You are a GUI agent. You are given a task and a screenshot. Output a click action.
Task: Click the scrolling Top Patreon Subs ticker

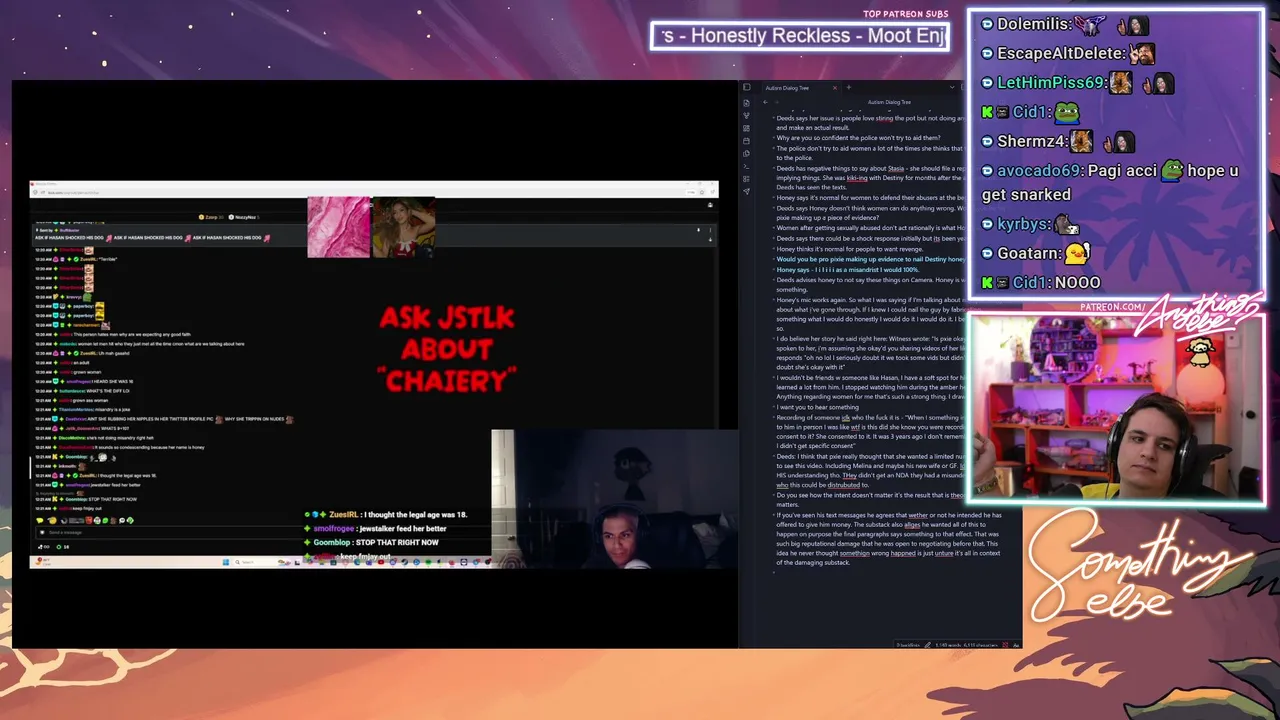(799, 36)
